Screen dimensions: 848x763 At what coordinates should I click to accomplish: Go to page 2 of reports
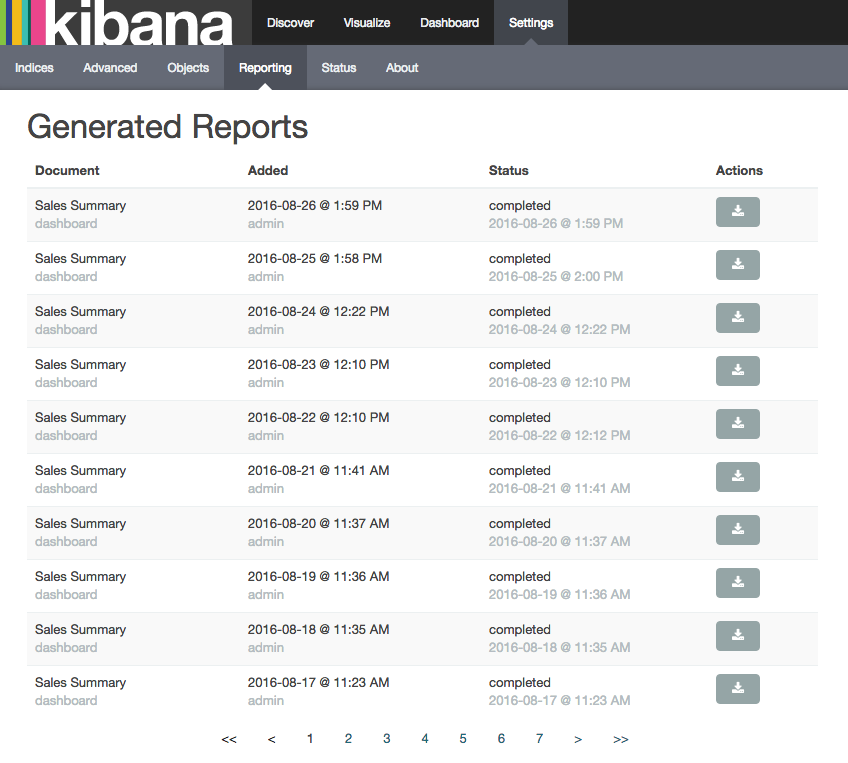click(348, 739)
